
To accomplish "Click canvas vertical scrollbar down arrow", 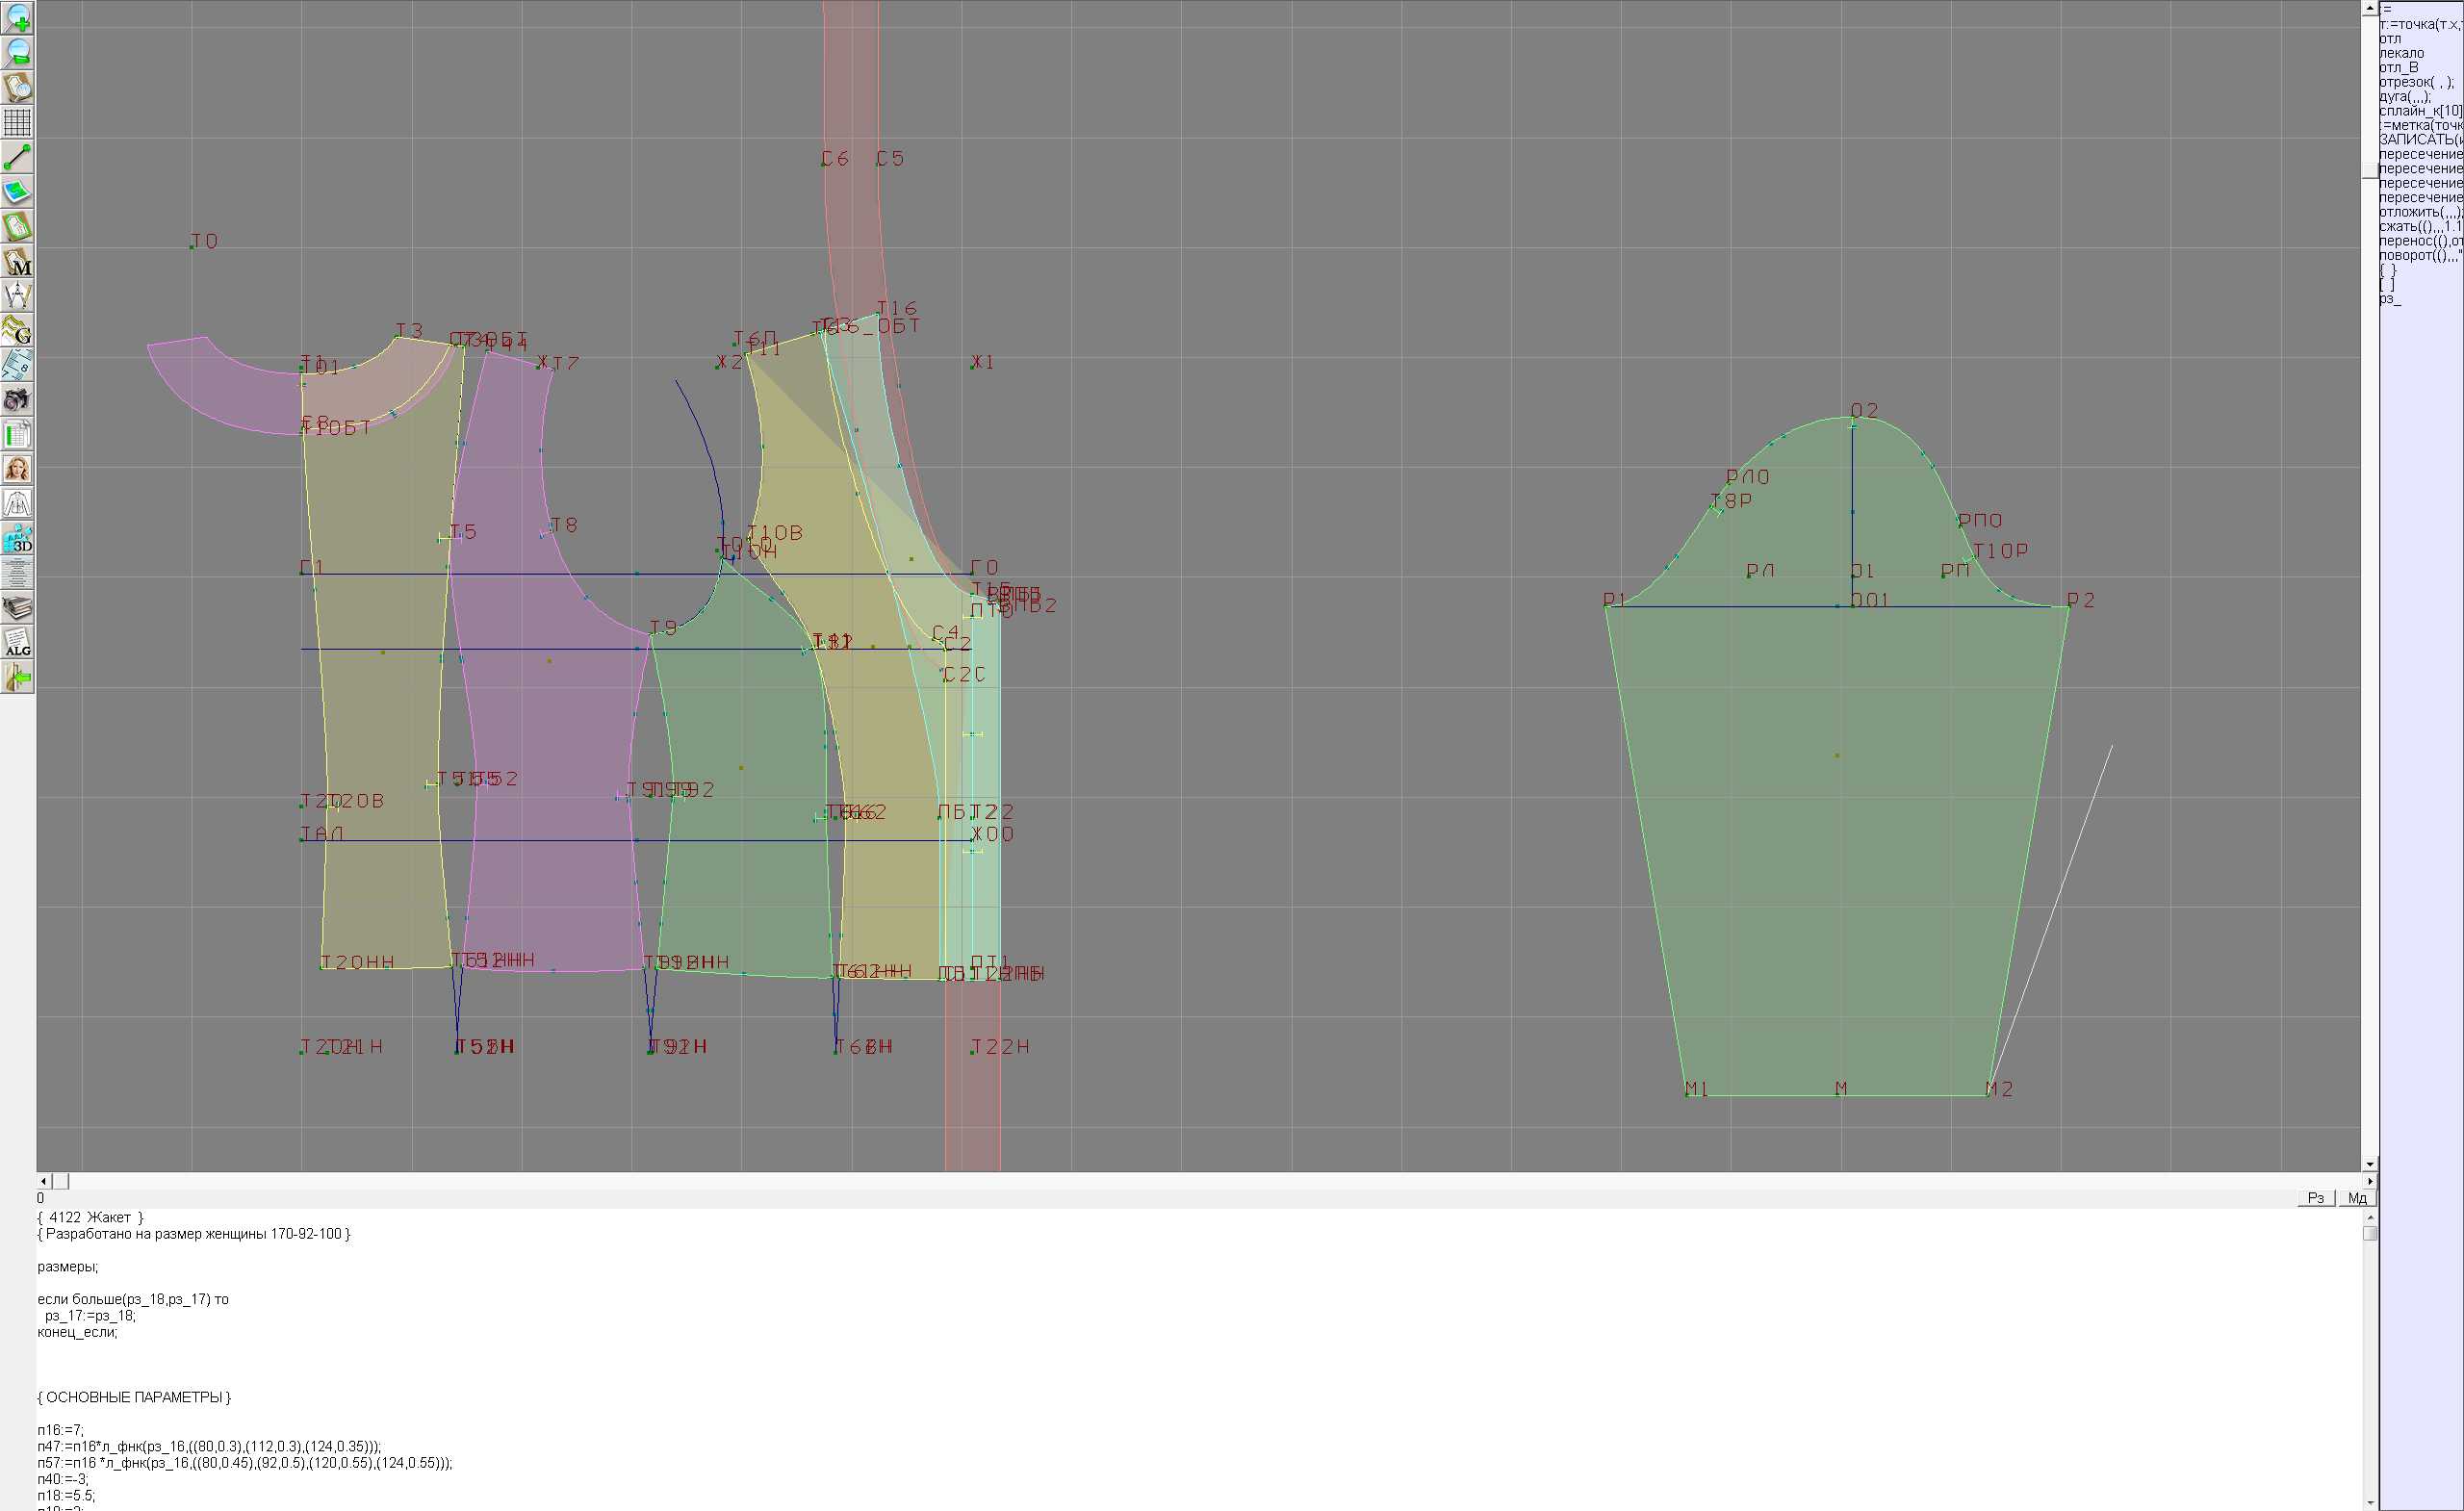I will 2369,1164.
